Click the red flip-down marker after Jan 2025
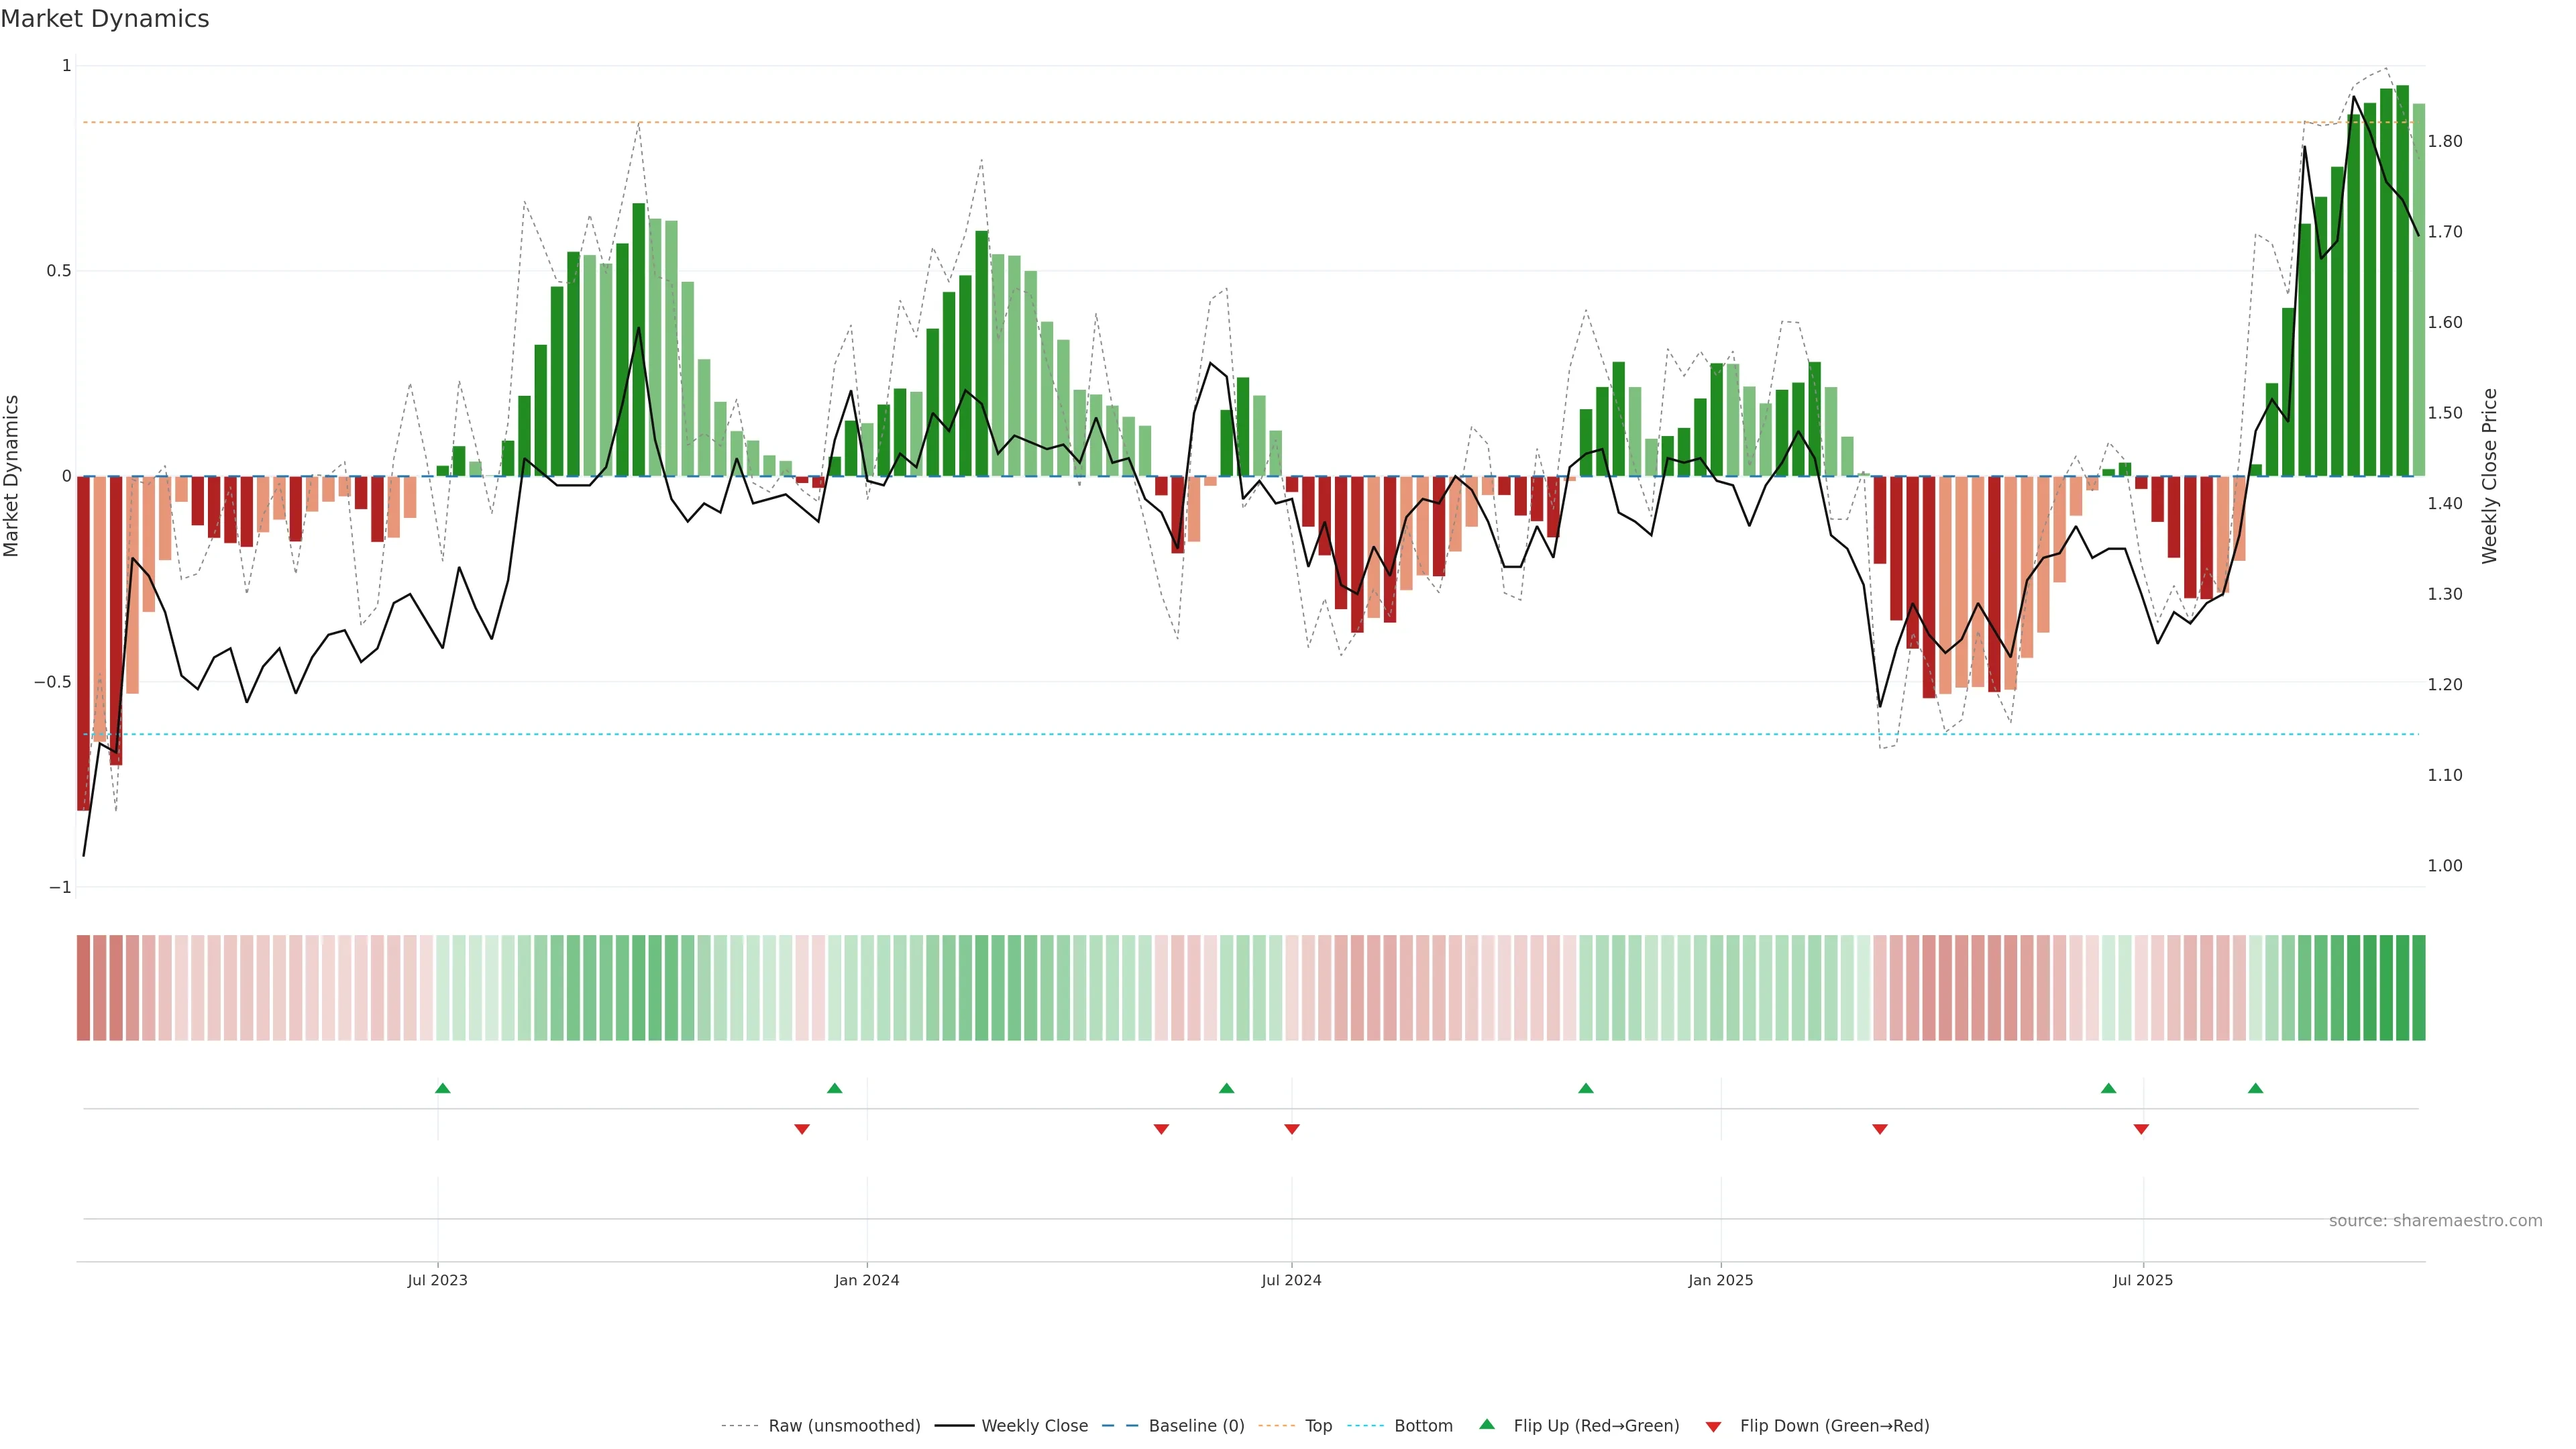Image resolution: width=2576 pixels, height=1449 pixels. point(1880,1129)
